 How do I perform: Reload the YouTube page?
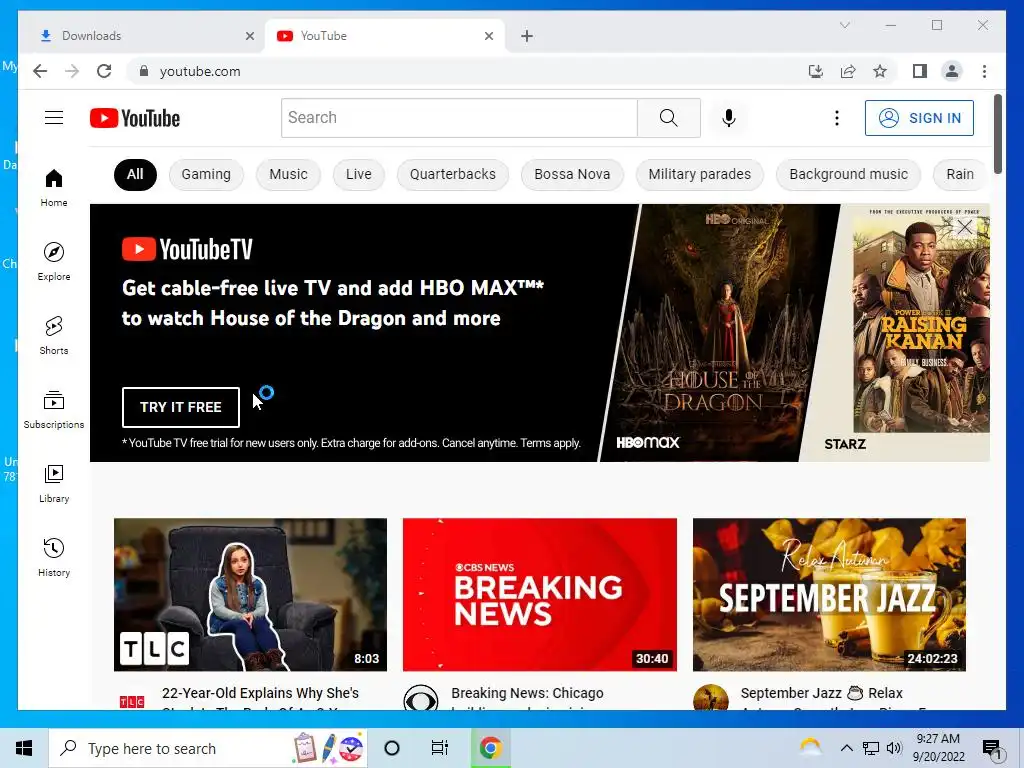104,71
